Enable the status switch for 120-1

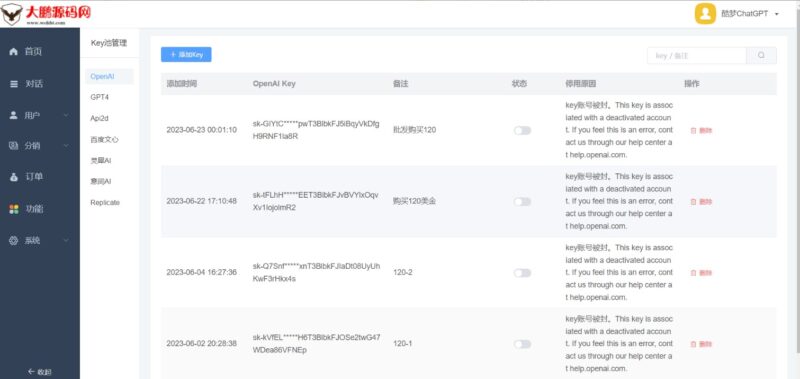522,344
